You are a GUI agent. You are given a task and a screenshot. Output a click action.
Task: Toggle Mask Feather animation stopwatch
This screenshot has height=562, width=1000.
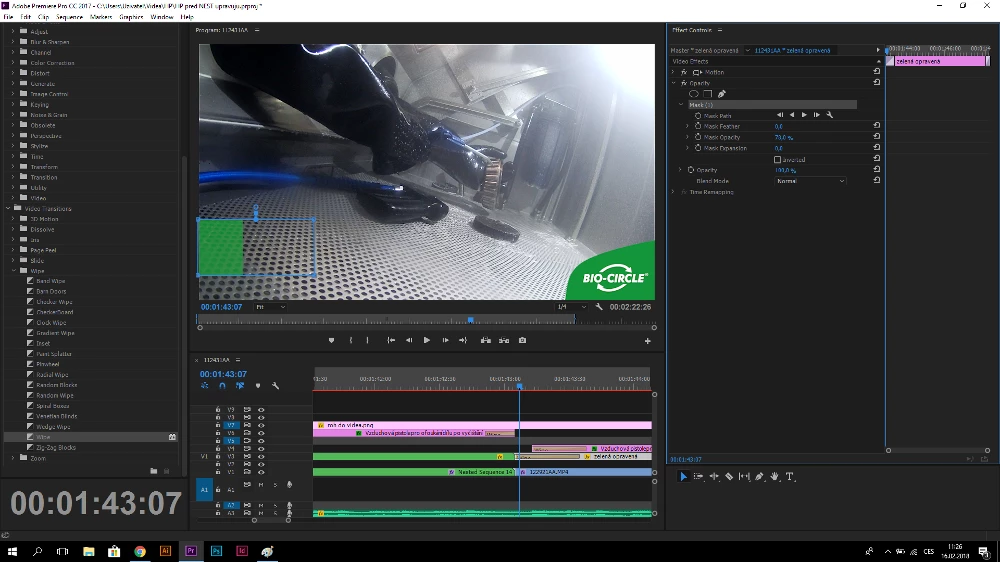coord(698,126)
